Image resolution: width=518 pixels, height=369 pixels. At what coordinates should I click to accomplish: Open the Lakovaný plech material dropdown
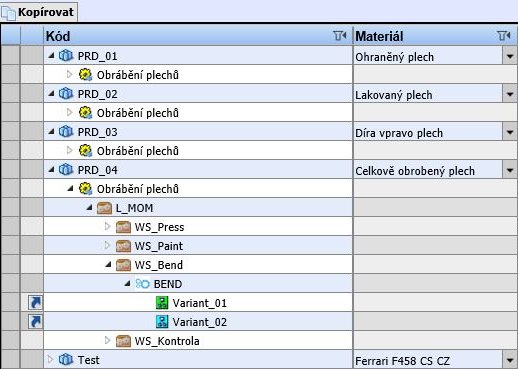[x=510, y=94]
